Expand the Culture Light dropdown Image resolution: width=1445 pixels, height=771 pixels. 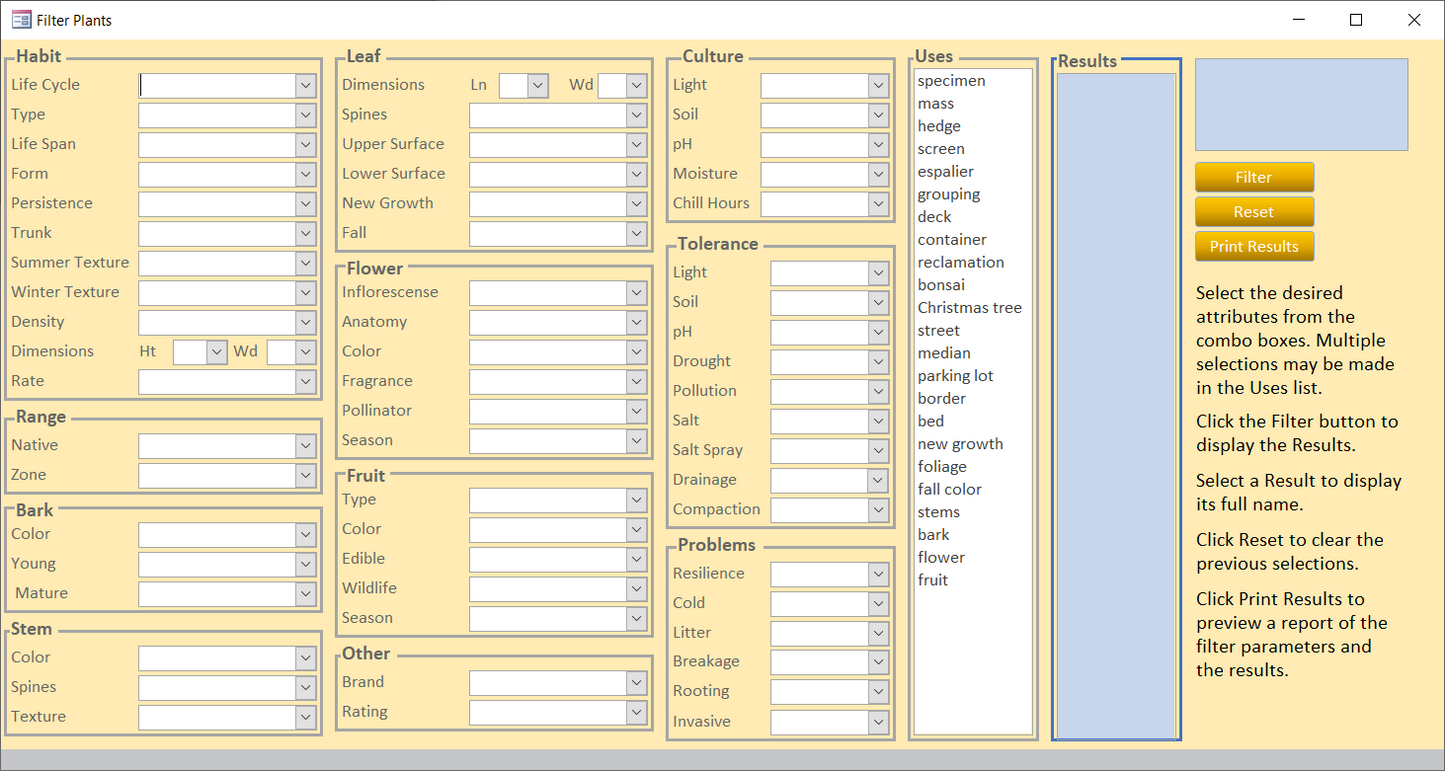[878, 86]
